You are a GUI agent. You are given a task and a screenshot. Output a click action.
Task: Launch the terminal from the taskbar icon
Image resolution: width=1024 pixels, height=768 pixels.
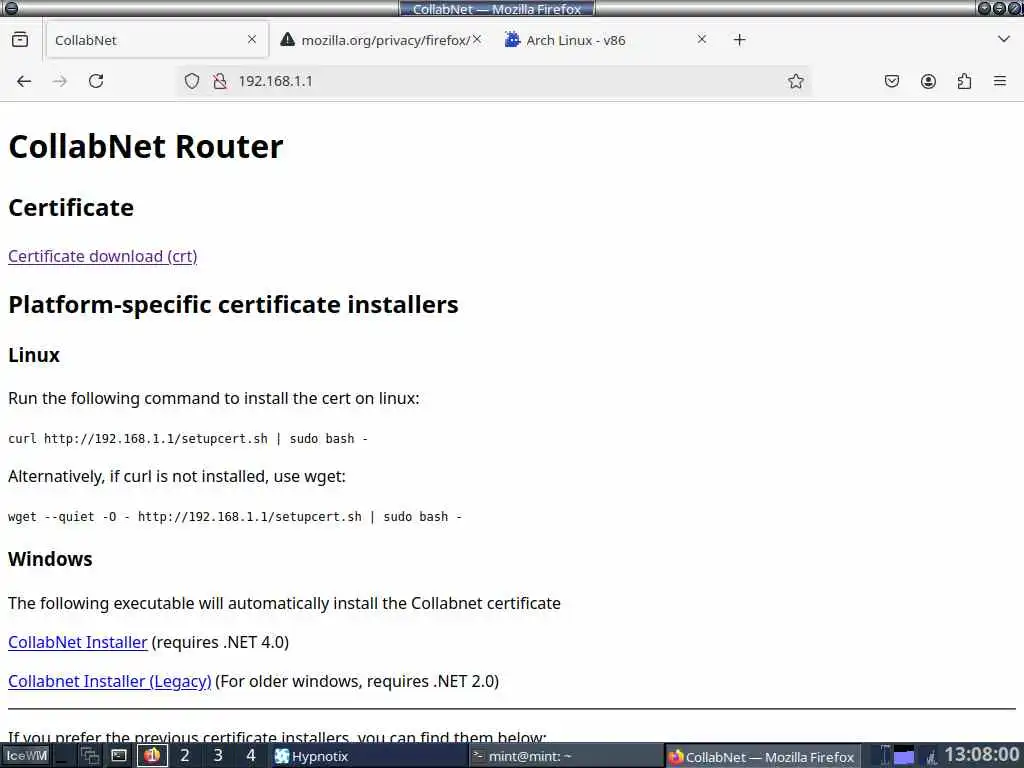point(119,756)
